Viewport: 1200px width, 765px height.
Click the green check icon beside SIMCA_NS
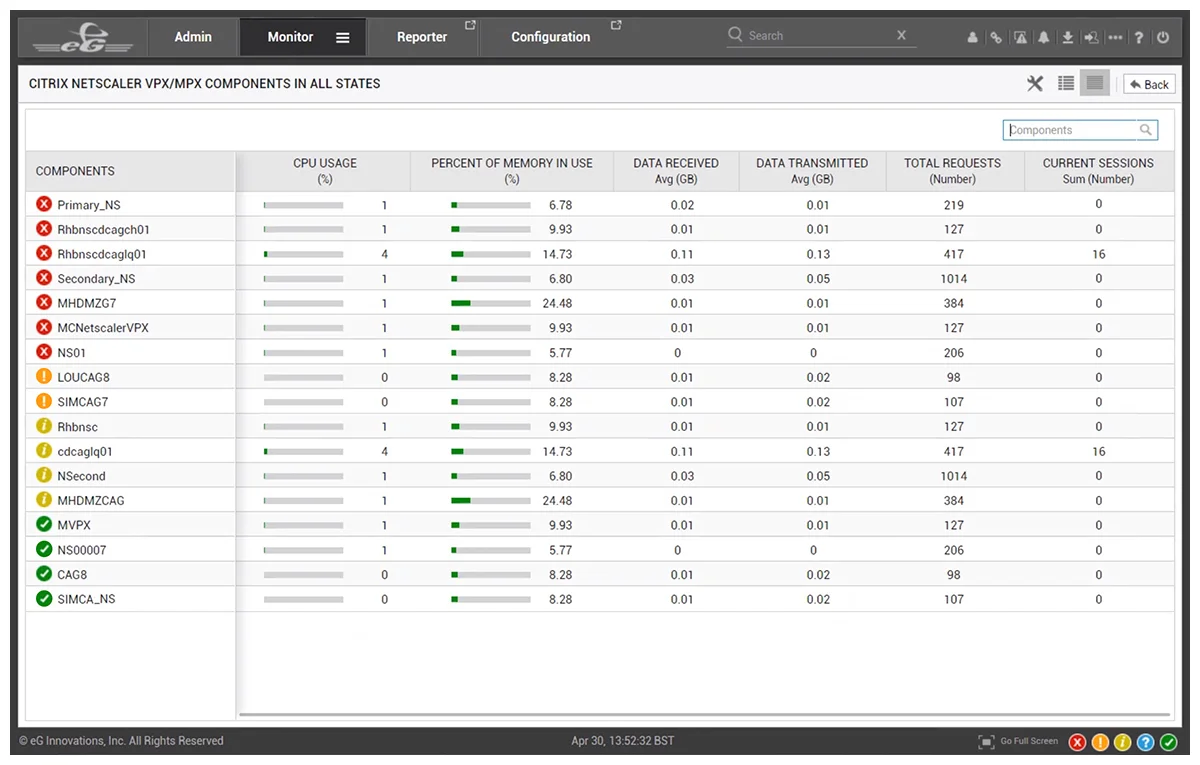(x=44, y=598)
